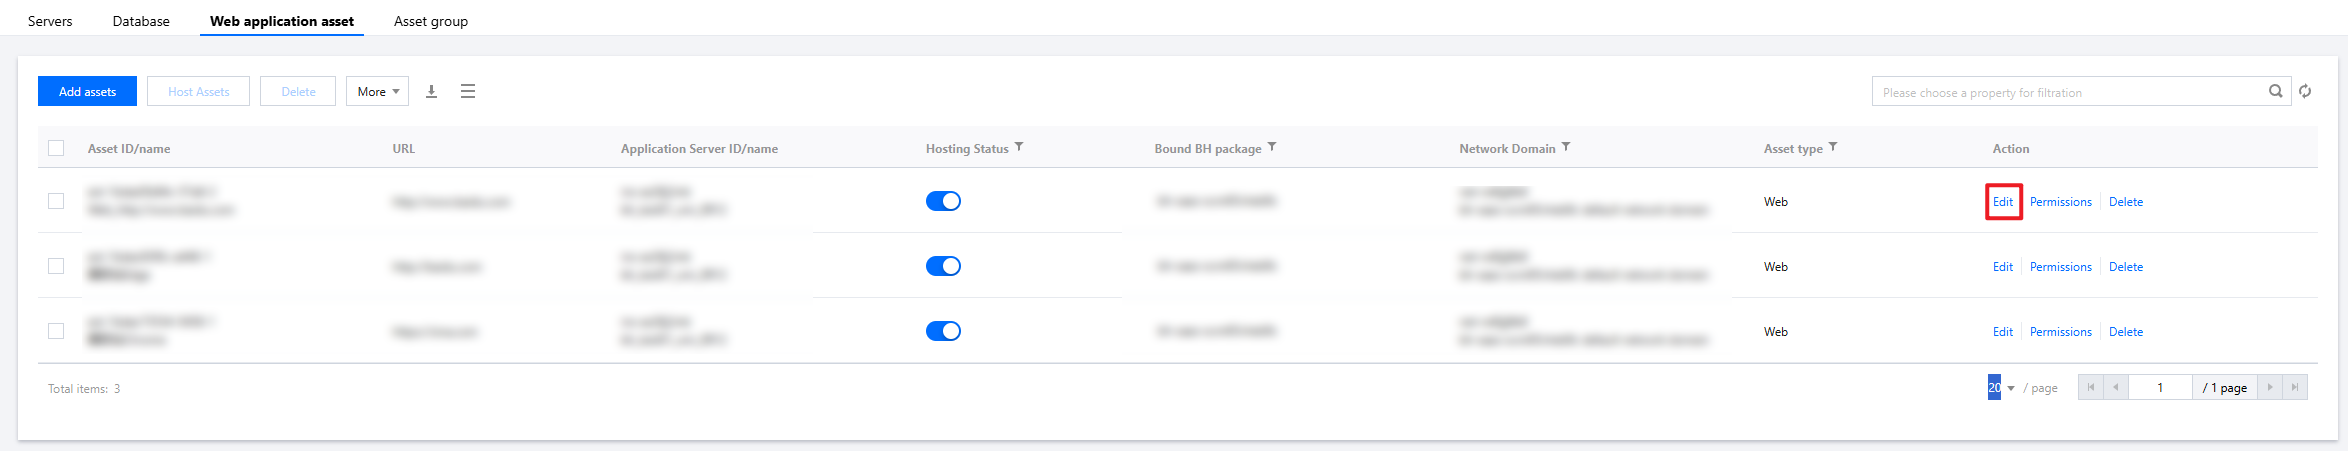The image size is (2348, 451).
Task: Open the Network Domain filter
Action: coord(1566,147)
